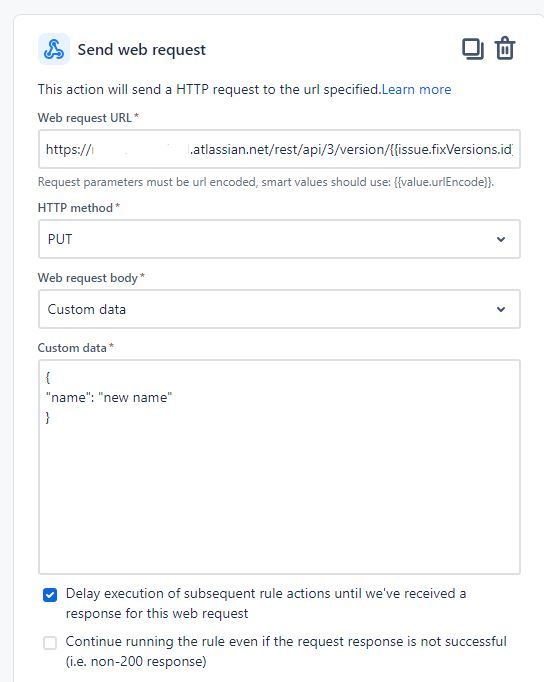The height and width of the screenshot is (682, 544).
Task: Click the Send web request webhook icon
Action: [53, 49]
